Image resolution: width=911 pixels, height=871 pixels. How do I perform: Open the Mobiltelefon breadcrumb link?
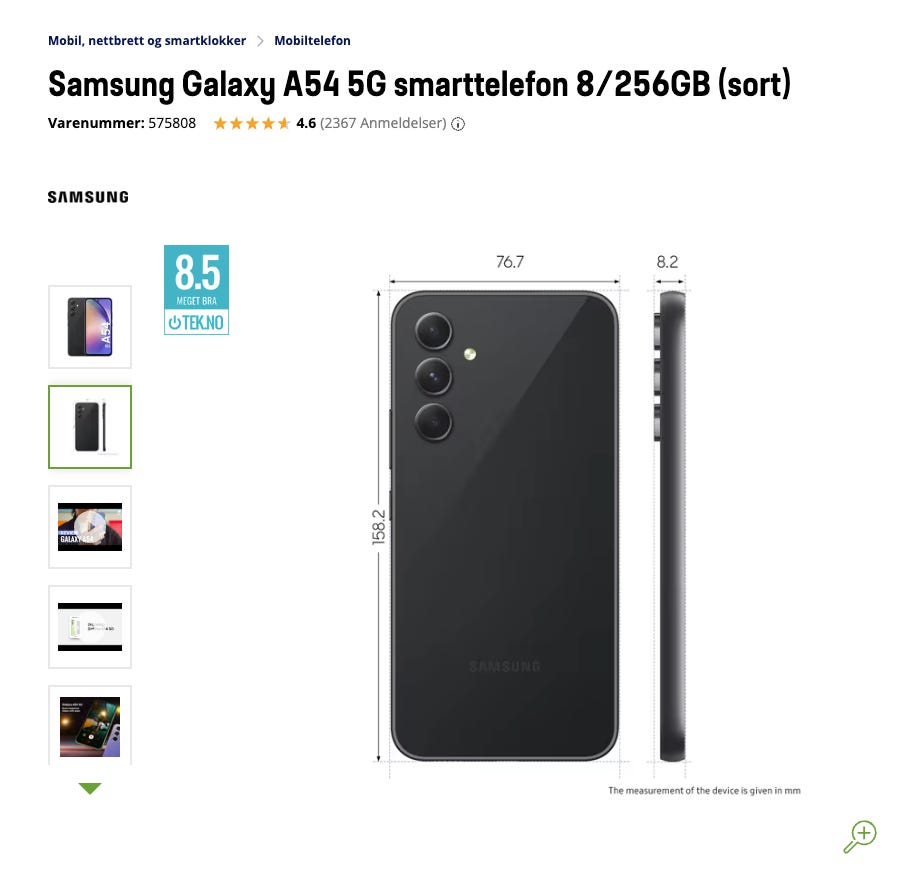pos(312,41)
